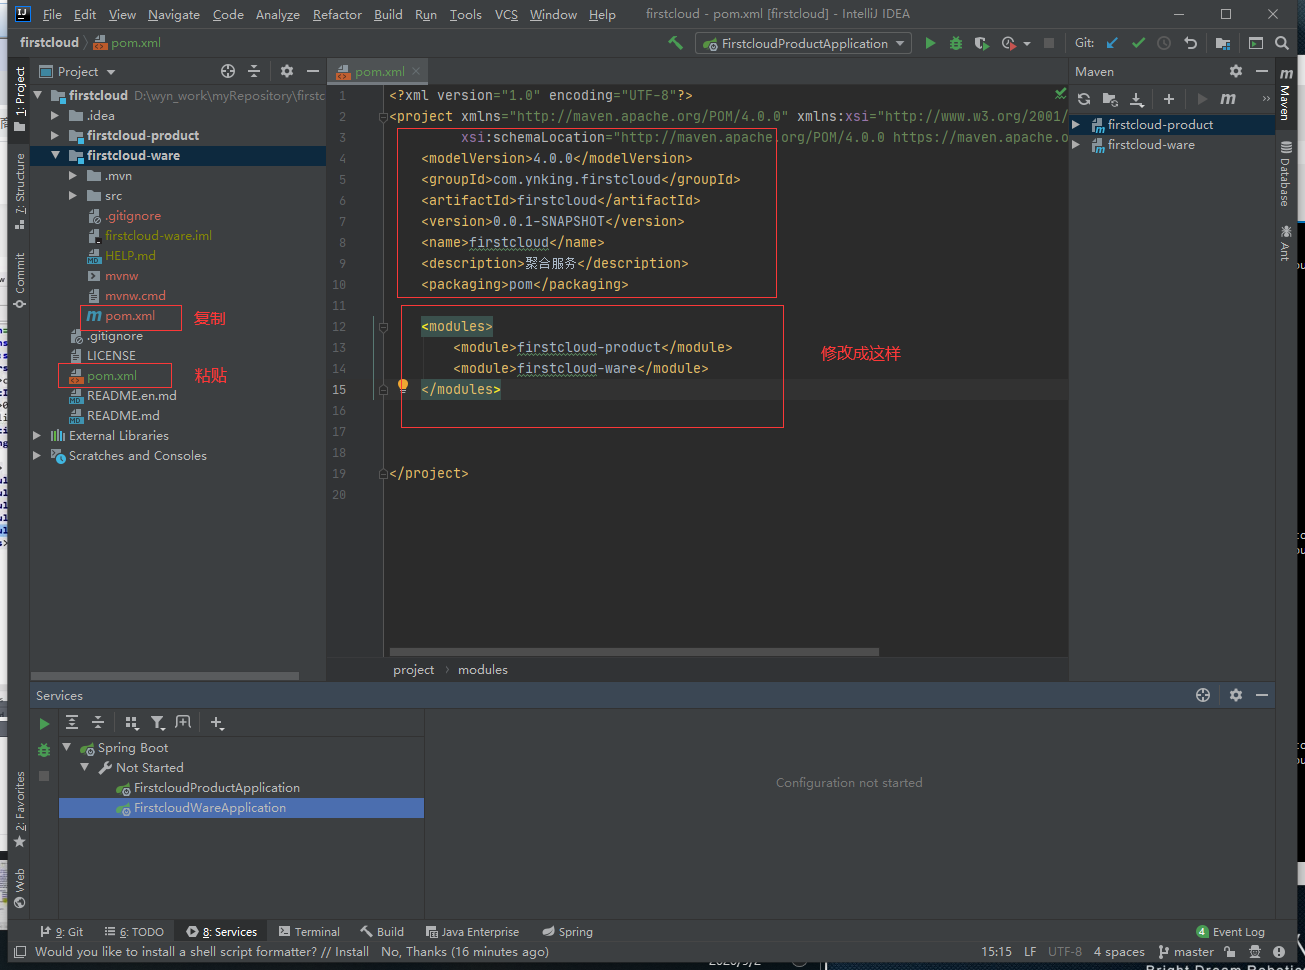Screen dimensions: 1305x970
Task: Toggle the Web side tool window
Action: pos(20,887)
